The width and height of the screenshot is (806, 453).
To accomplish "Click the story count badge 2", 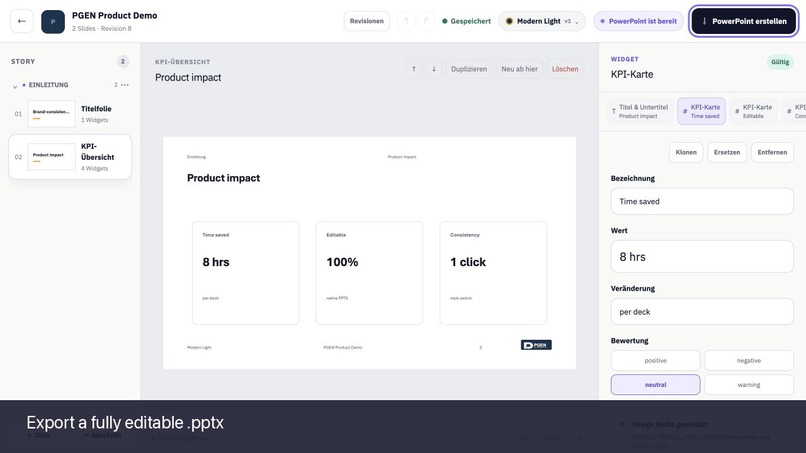I will click(x=122, y=62).
